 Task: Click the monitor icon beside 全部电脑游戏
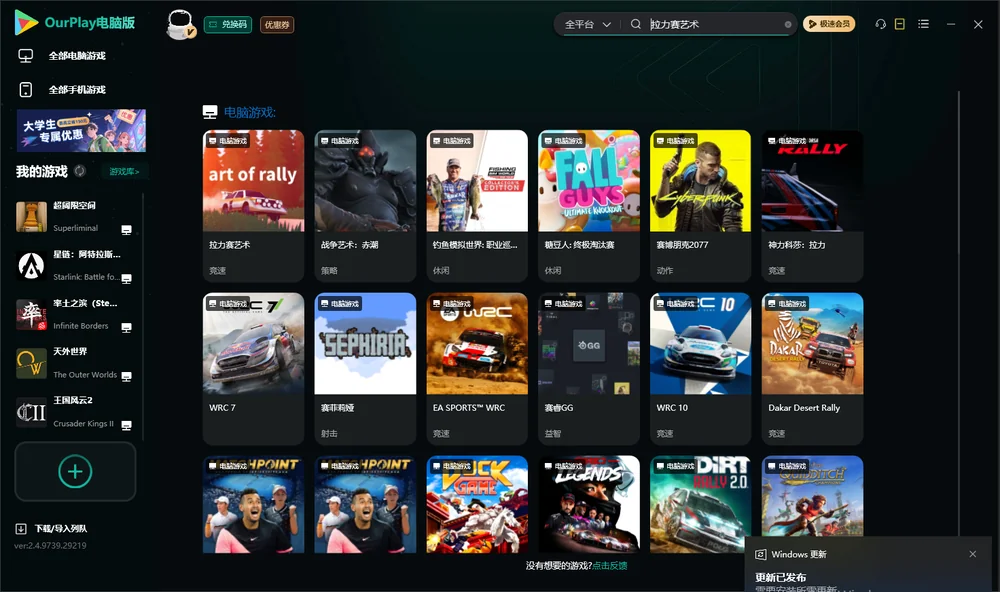[x=26, y=56]
